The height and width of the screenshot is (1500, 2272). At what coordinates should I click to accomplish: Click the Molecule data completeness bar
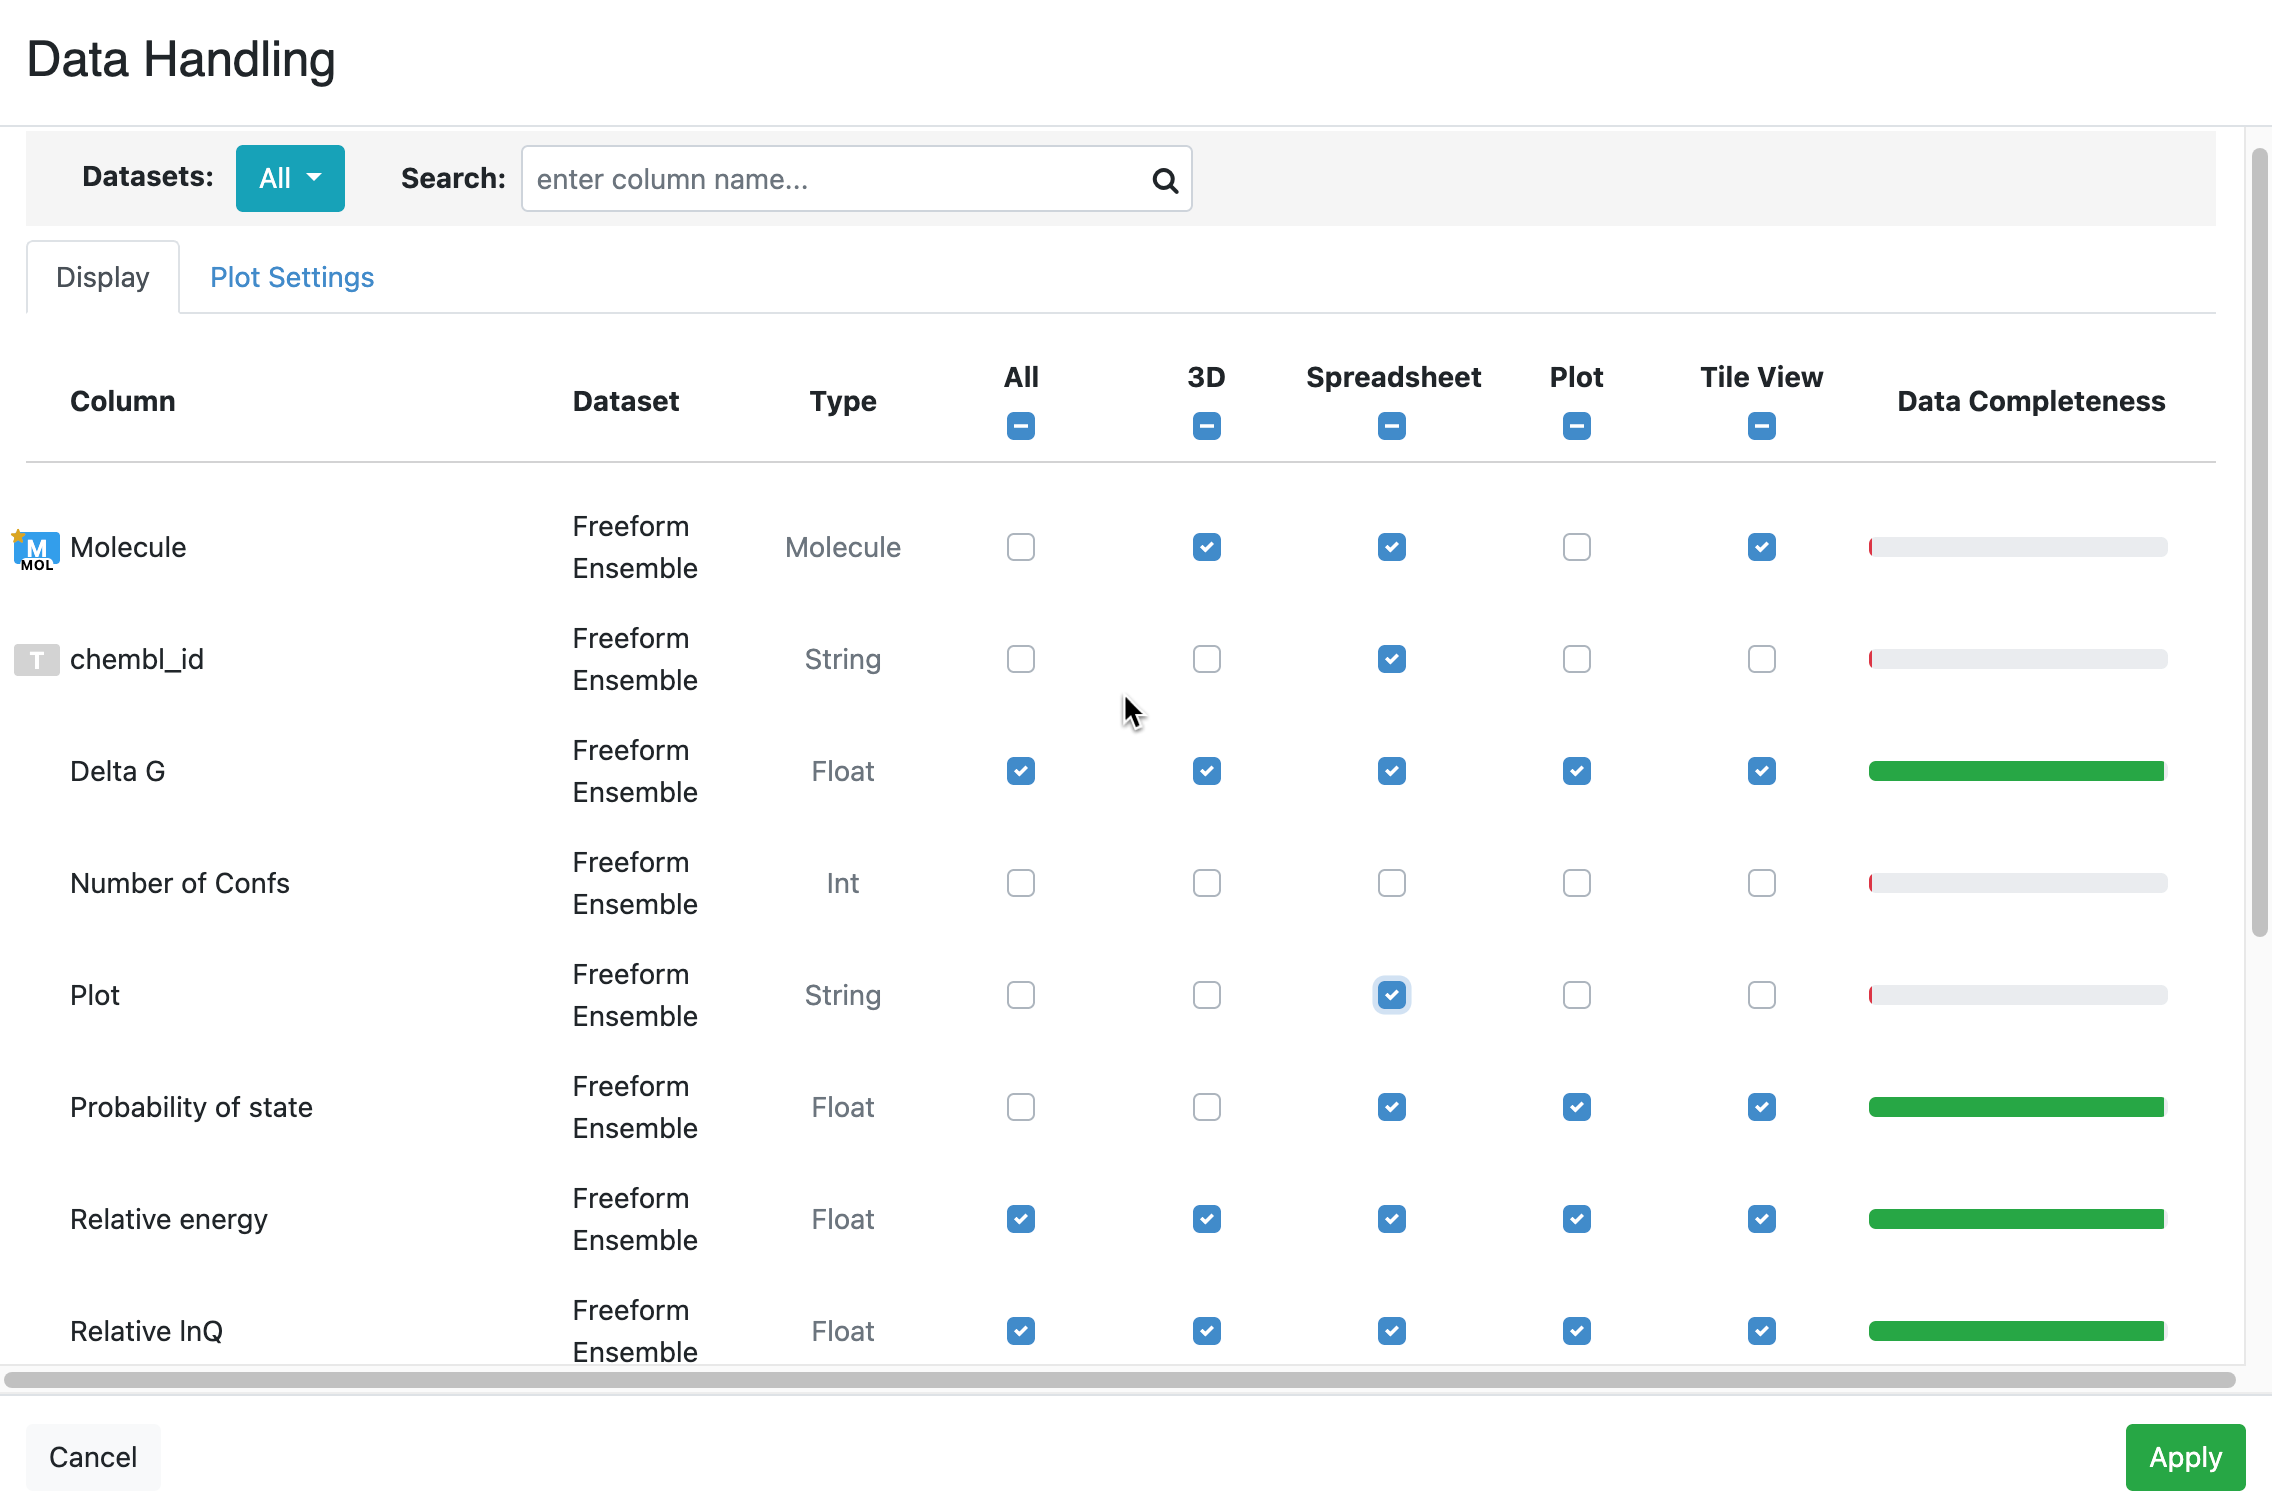click(x=2017, y=547)
